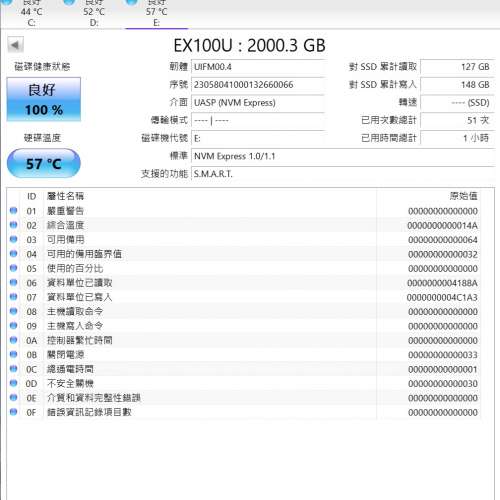Select attribute row 錯誤資訊記錄項目數

[x=244, y=412]
